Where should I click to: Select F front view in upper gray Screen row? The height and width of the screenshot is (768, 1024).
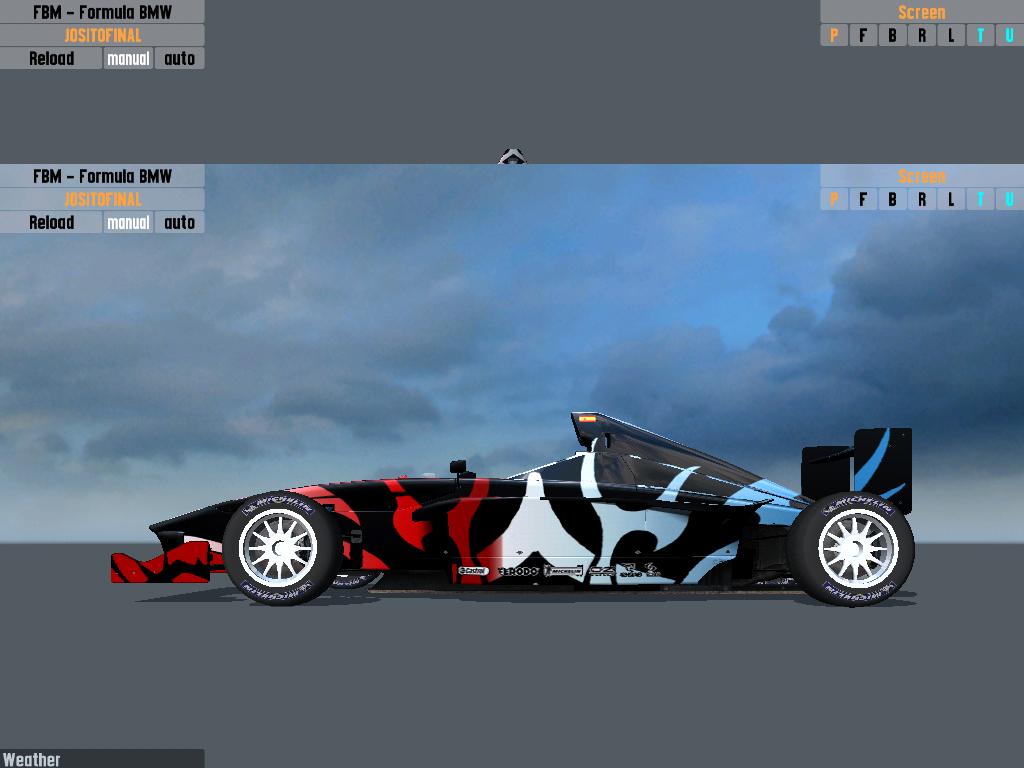(x=863, y=35)
